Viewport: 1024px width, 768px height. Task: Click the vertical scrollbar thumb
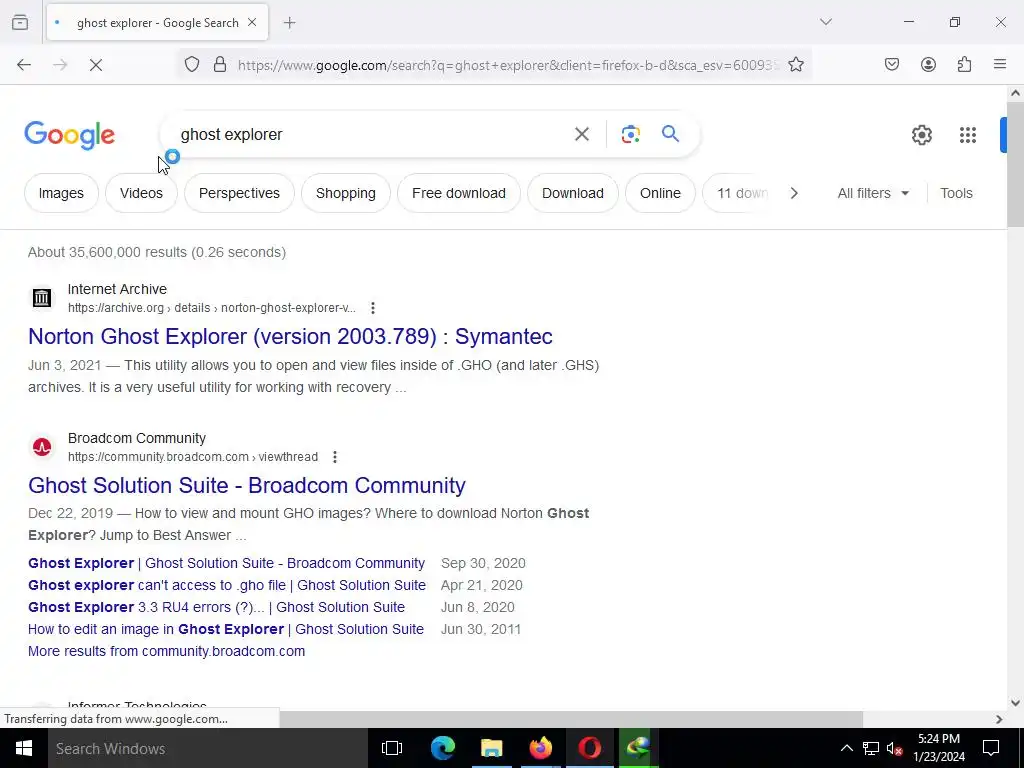(1015, 165)
